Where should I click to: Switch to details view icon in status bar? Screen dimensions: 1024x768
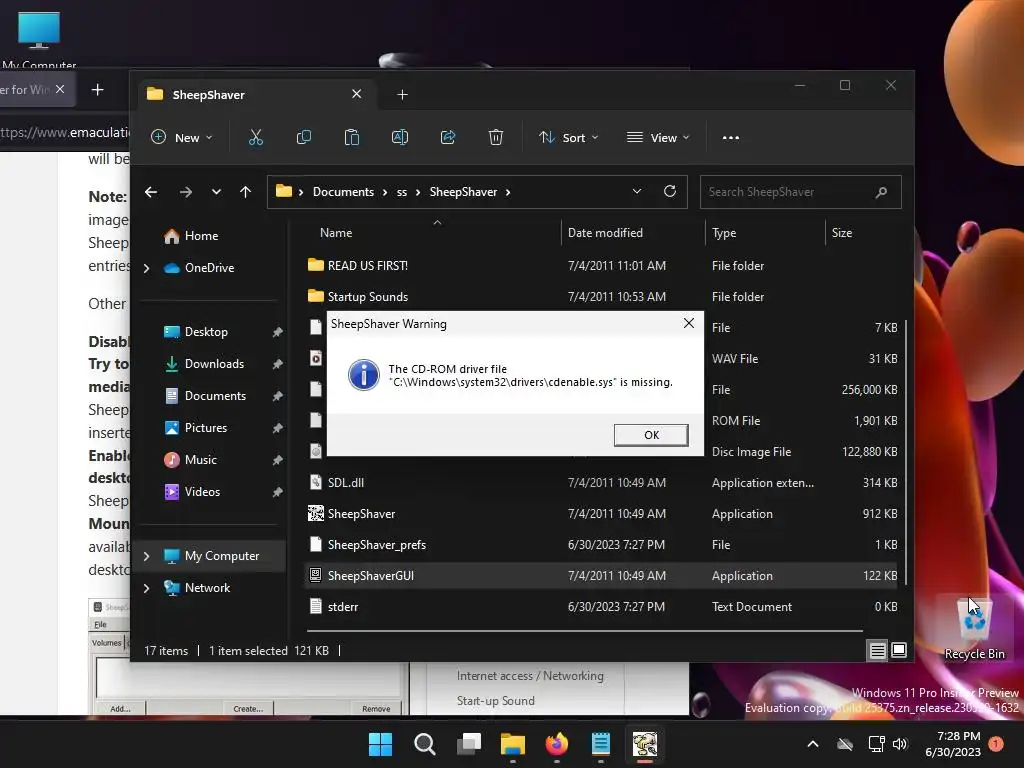(x=878, y=650)
